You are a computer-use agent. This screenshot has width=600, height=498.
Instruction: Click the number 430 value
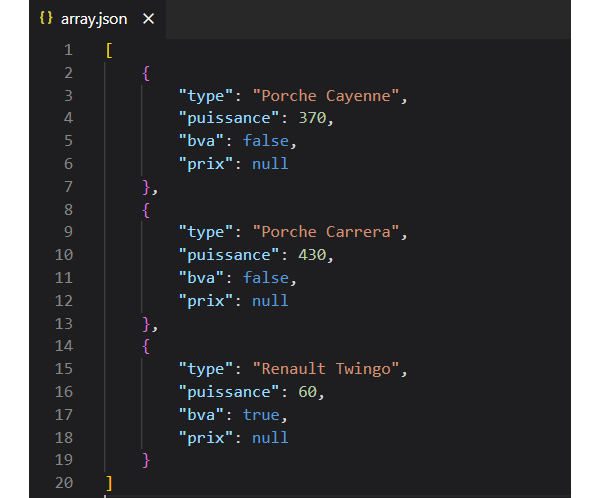click(312, 255)
